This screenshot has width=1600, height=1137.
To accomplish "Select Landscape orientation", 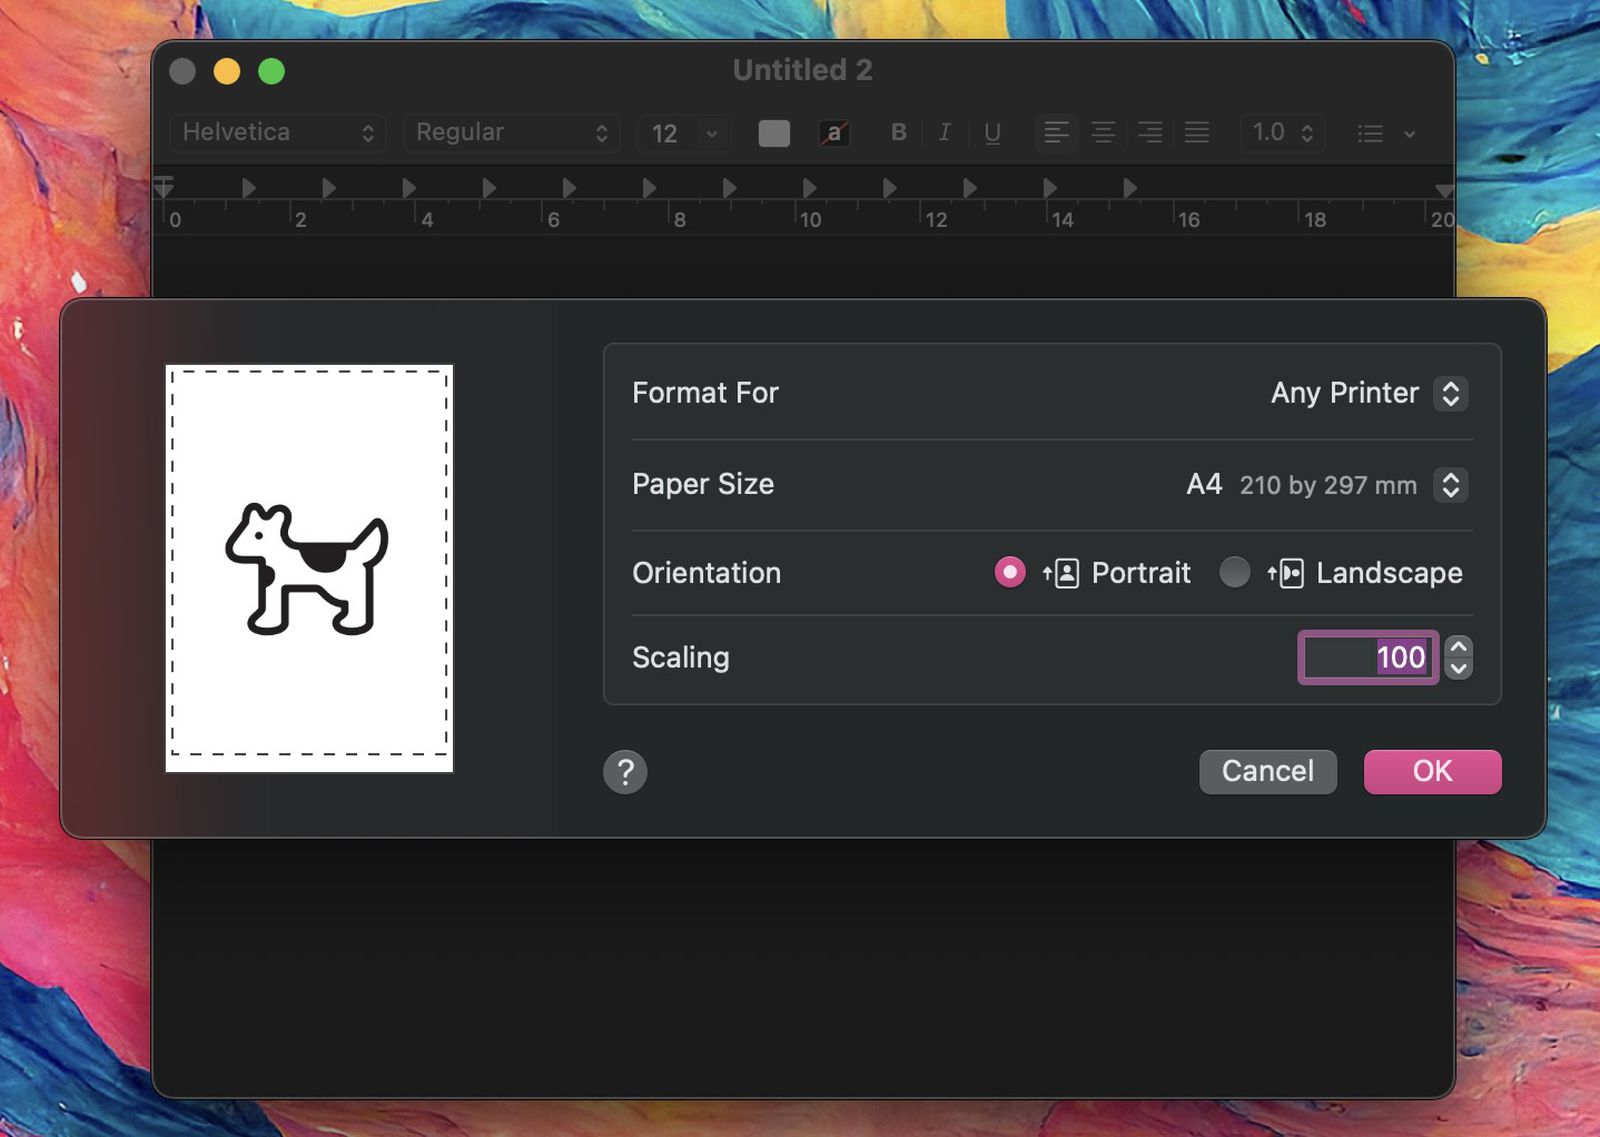I will click(x=1236, y=572).
